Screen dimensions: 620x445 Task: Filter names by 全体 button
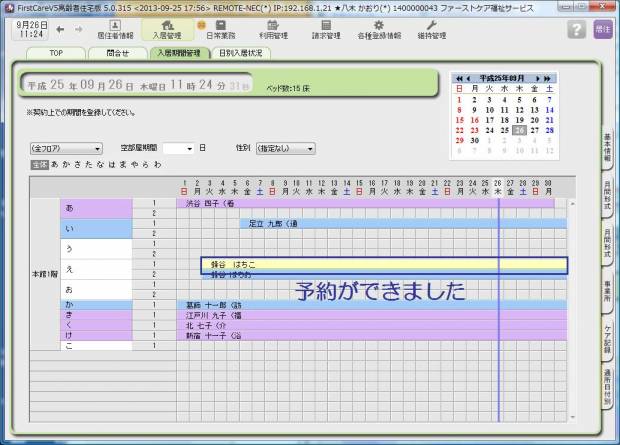point(39,163)
